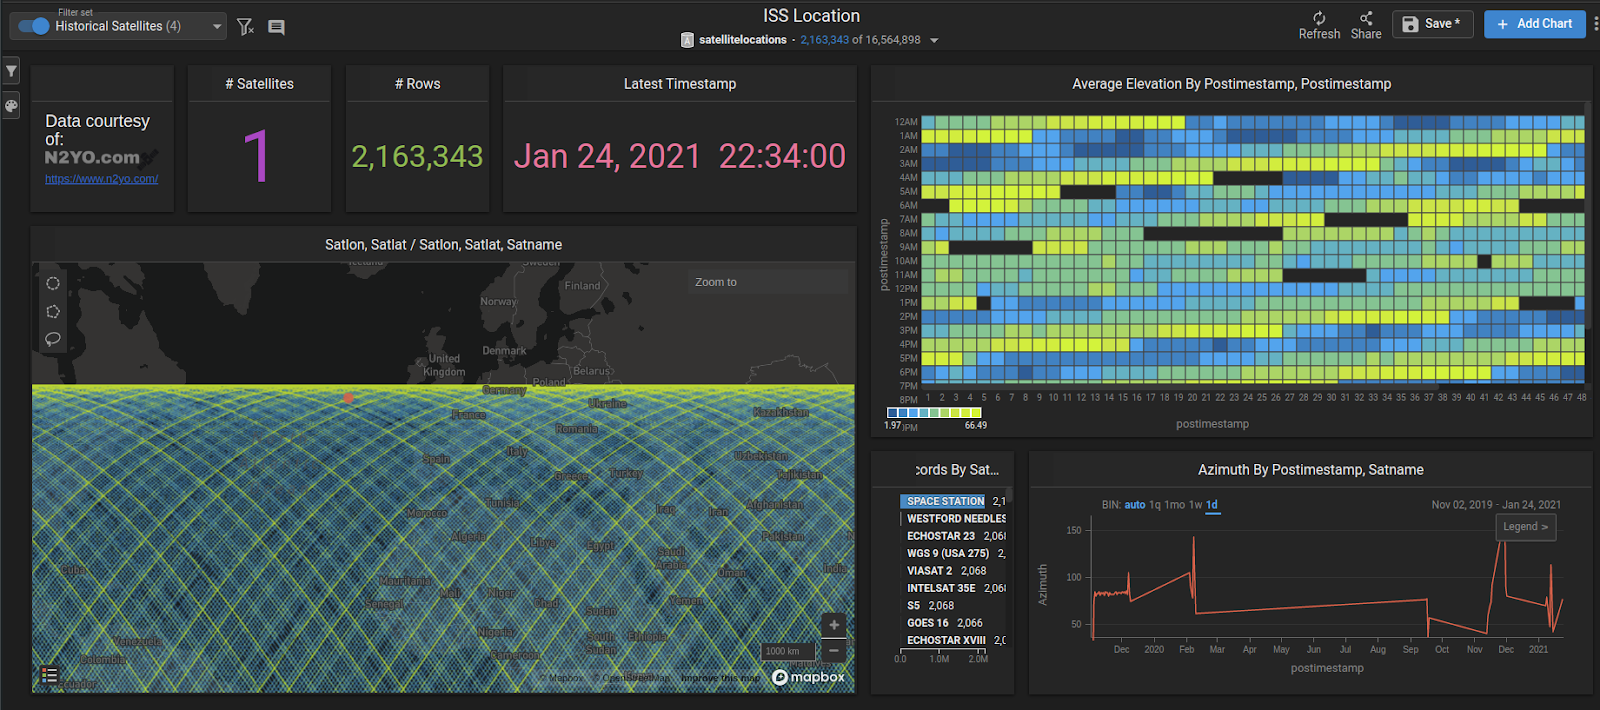Select the INTELSAT 35E row
1600x710 pixels.
(953, 588)
